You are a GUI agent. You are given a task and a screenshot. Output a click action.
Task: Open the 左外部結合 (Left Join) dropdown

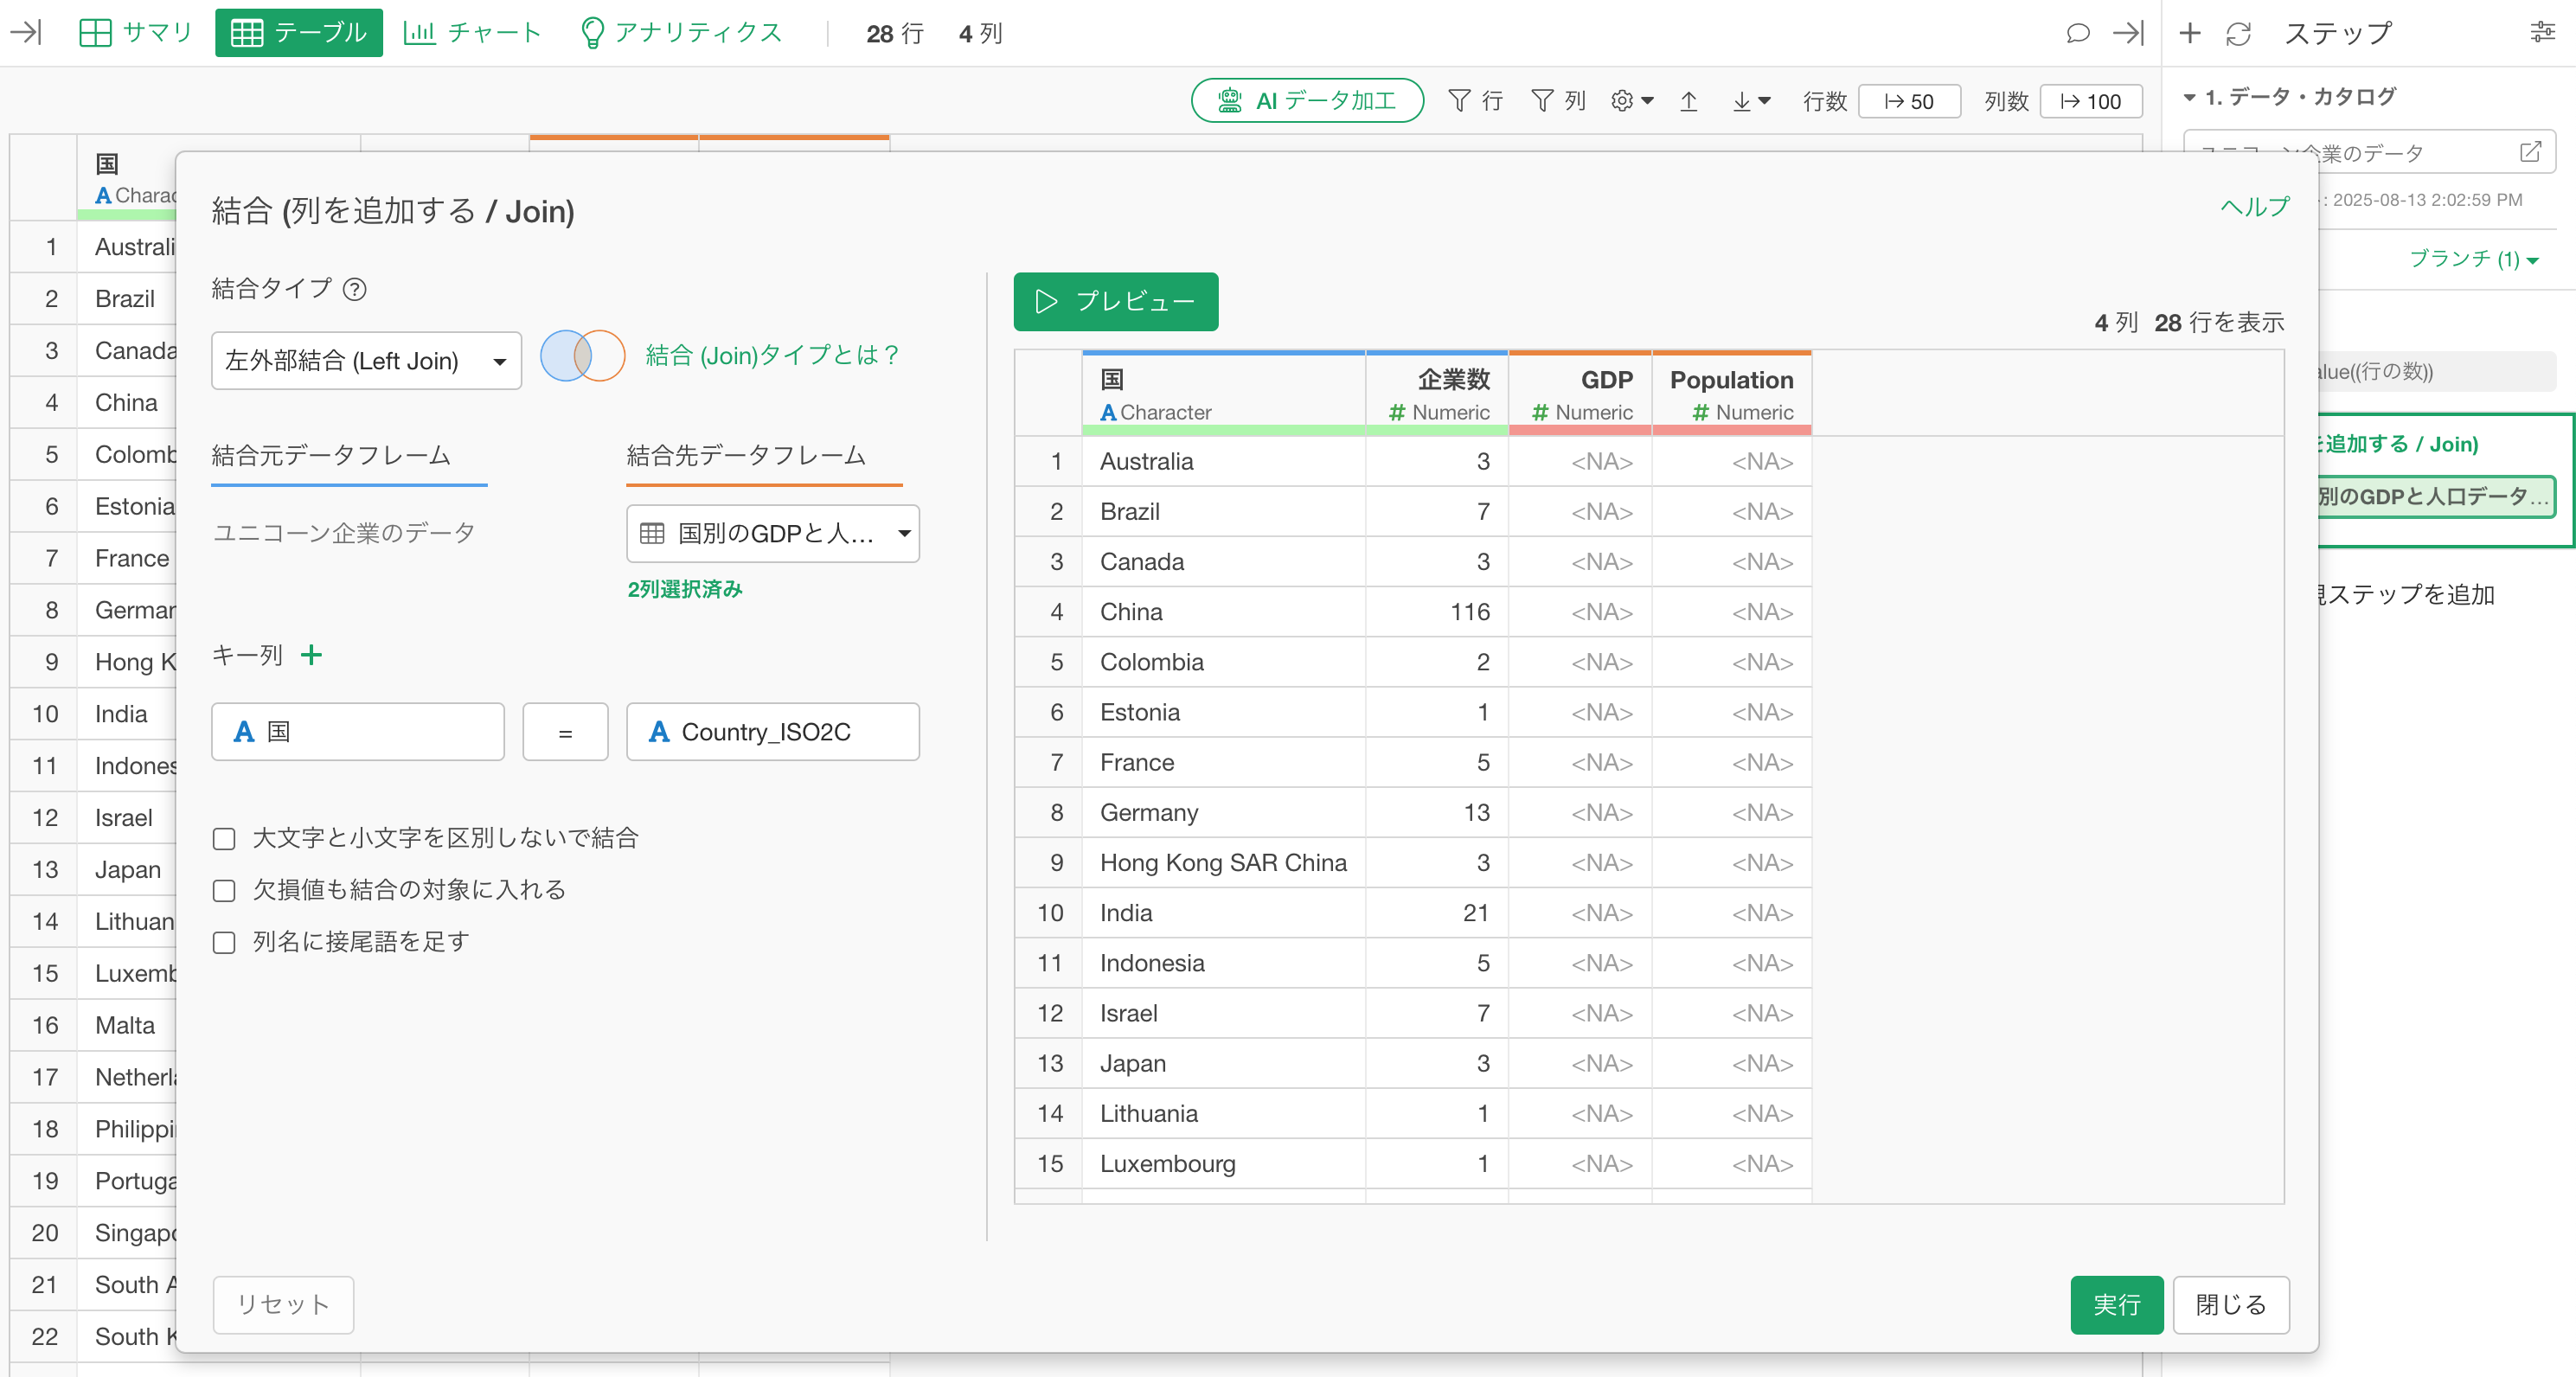366,360
